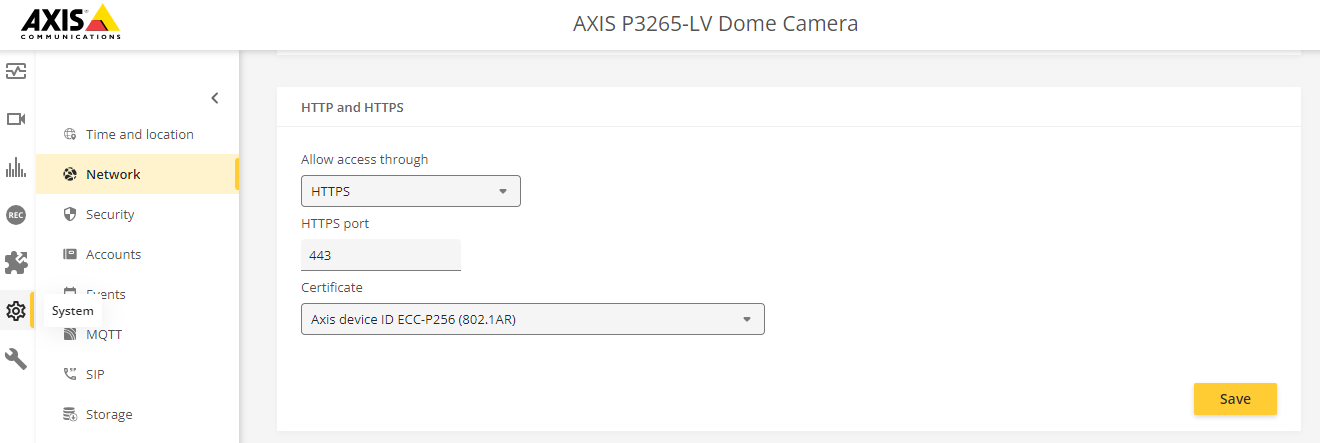Select the Time and location menu item

click(x=137, y=134)
